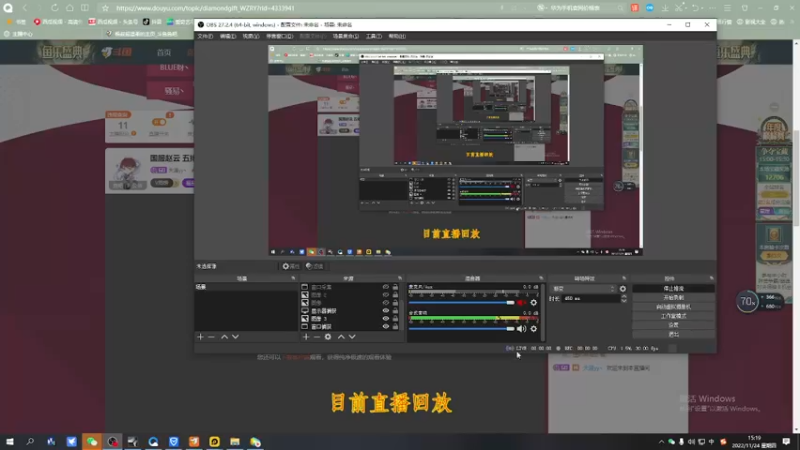Open settings gear for the 台式音响 channel
Image resolution: width=800 pixels, height=450 pixels.
click(534, 329)
